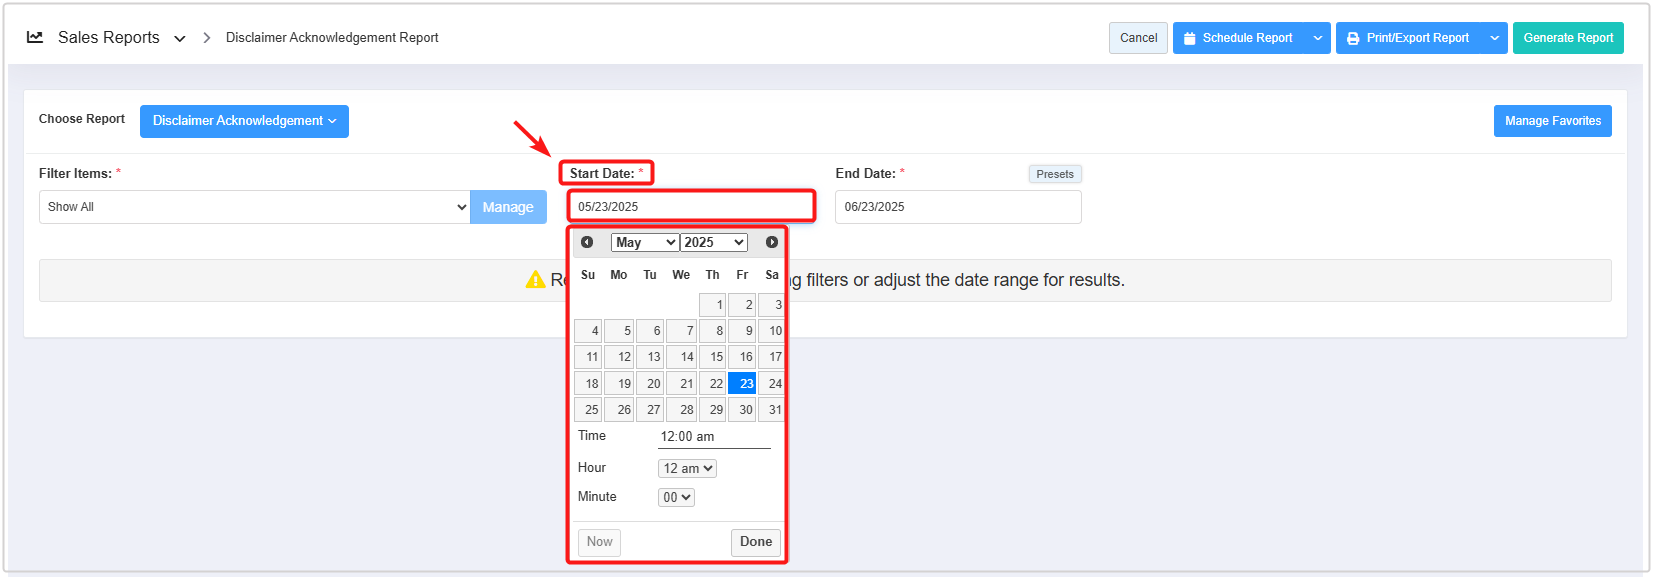Click the Presets button near End Date

1054,174
